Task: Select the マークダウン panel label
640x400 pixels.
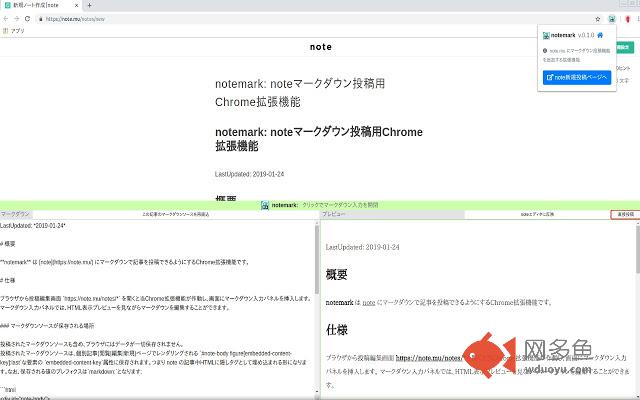Action: click(x=16, y=214)
